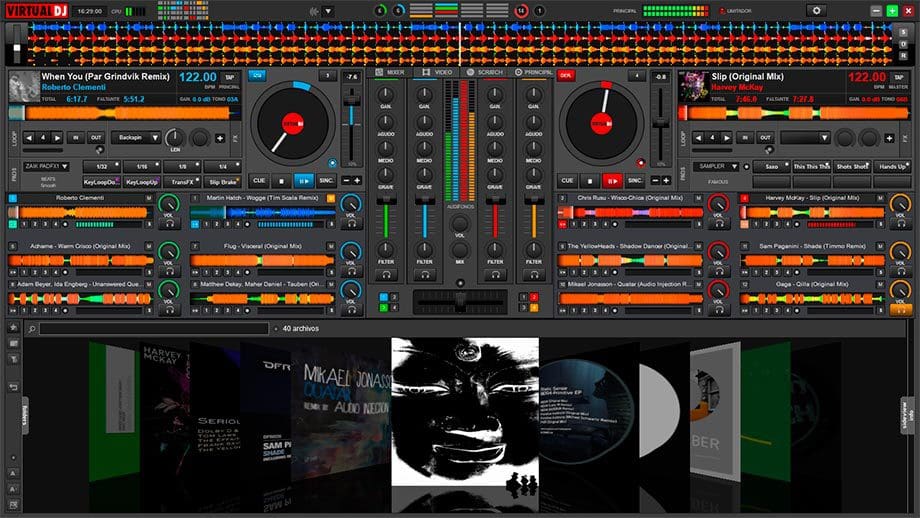Set loop OUT point on right deck
The width and height of the screenshot is (920, 518).
[765, 138]
